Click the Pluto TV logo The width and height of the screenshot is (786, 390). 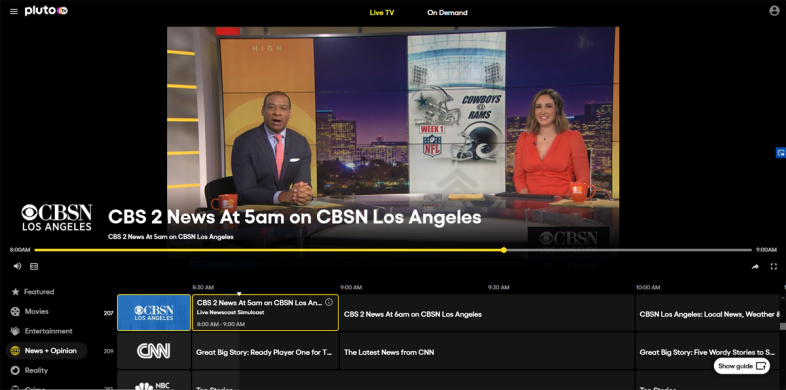click(x=46, y=11)
